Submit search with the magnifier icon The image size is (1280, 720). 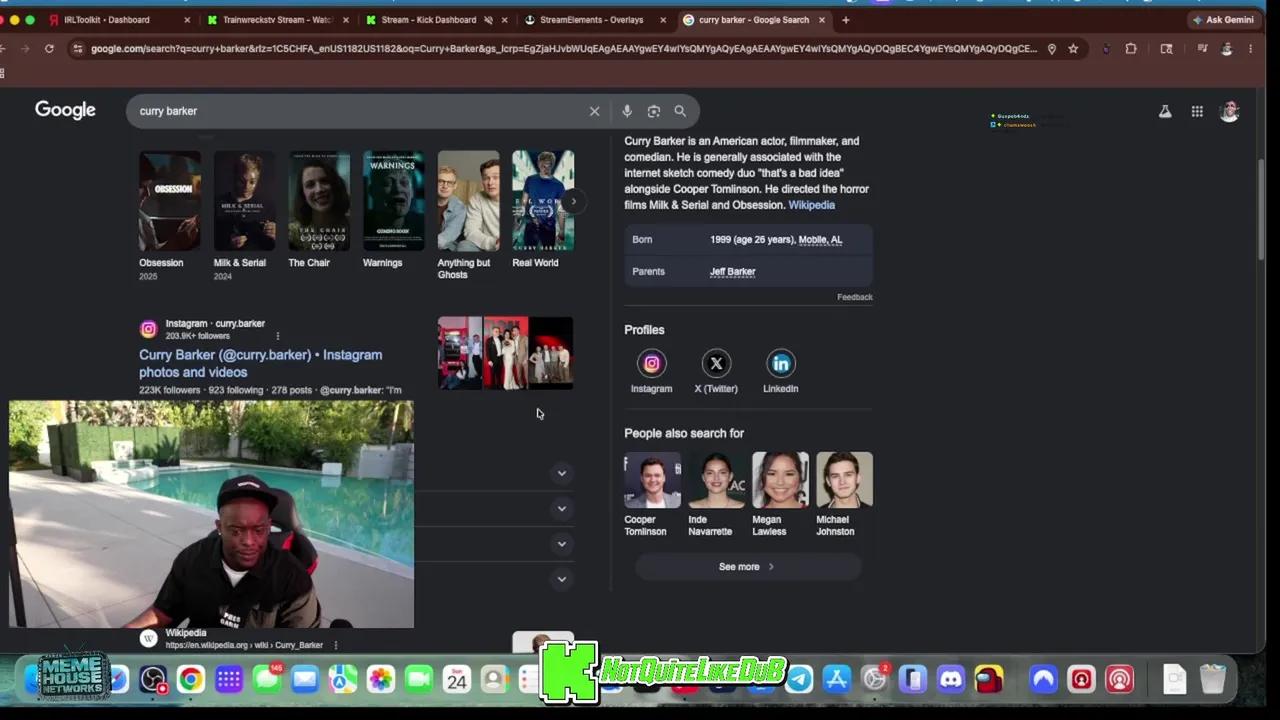tap(680, 111)
